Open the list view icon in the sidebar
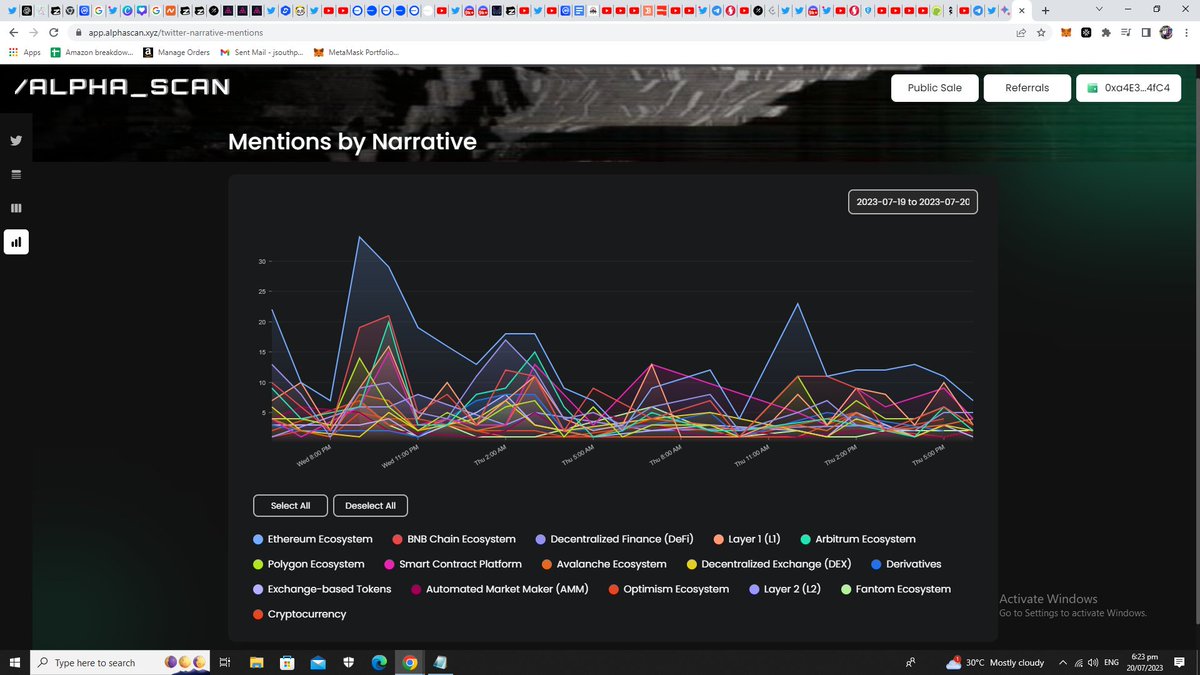 (15, 174)
